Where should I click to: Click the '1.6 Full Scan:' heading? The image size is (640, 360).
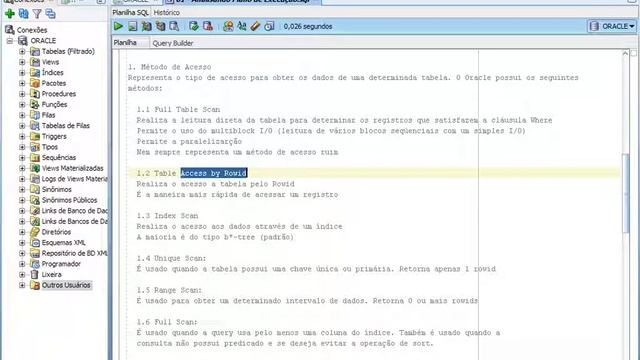(167, 322)
